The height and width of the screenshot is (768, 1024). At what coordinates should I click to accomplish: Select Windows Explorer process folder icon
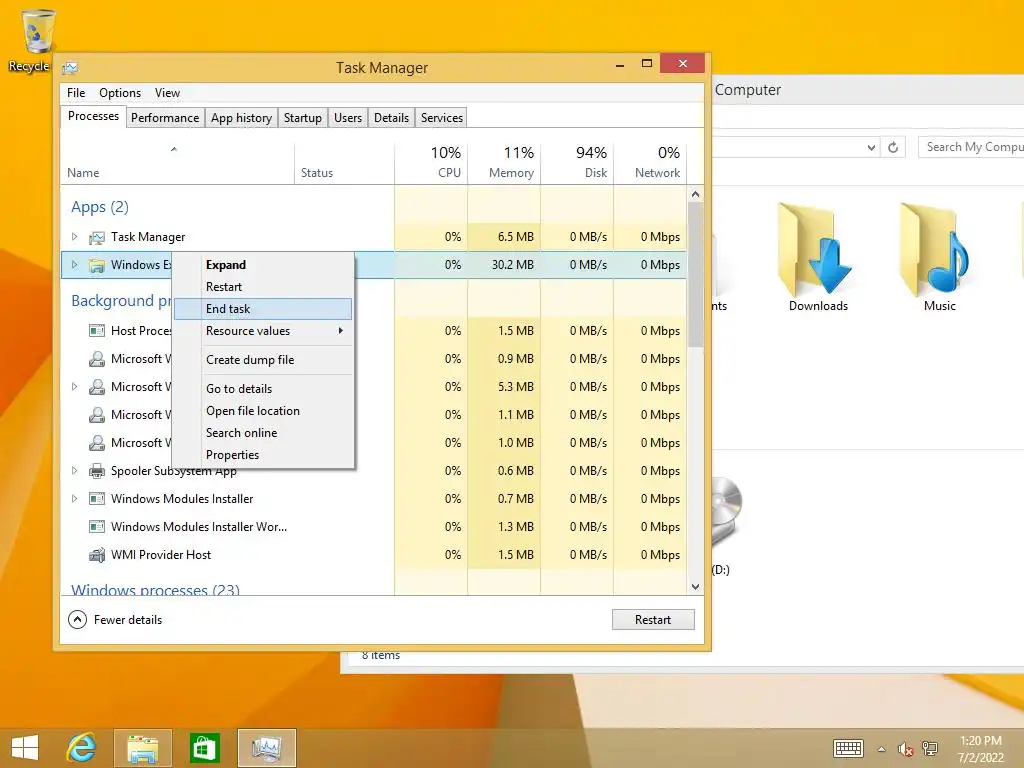coord(97,265)
